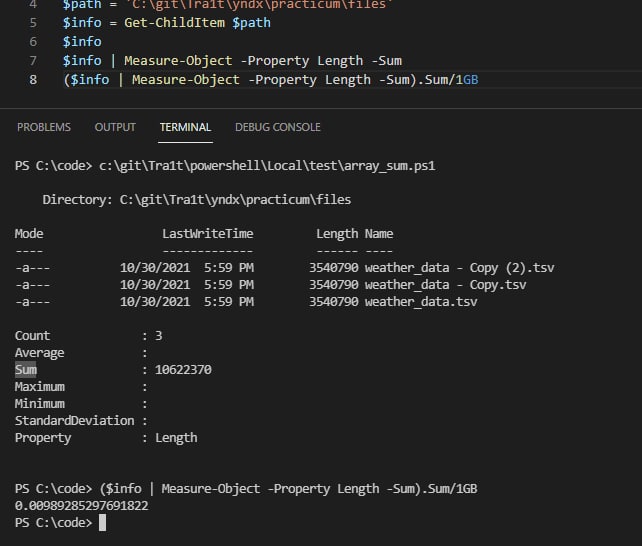This screenshot has width=642, height=546.
Task: Show the DEBUG CONSOLE tab
Action: [278, 127]
